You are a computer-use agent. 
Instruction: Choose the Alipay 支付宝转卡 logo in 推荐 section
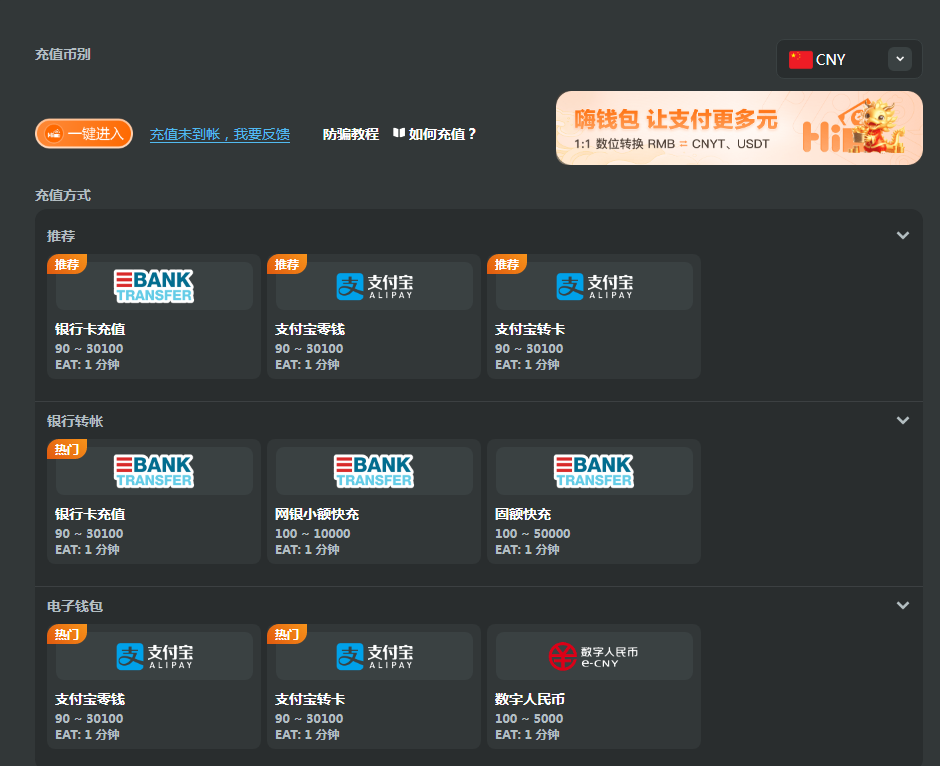pos(594,286)
